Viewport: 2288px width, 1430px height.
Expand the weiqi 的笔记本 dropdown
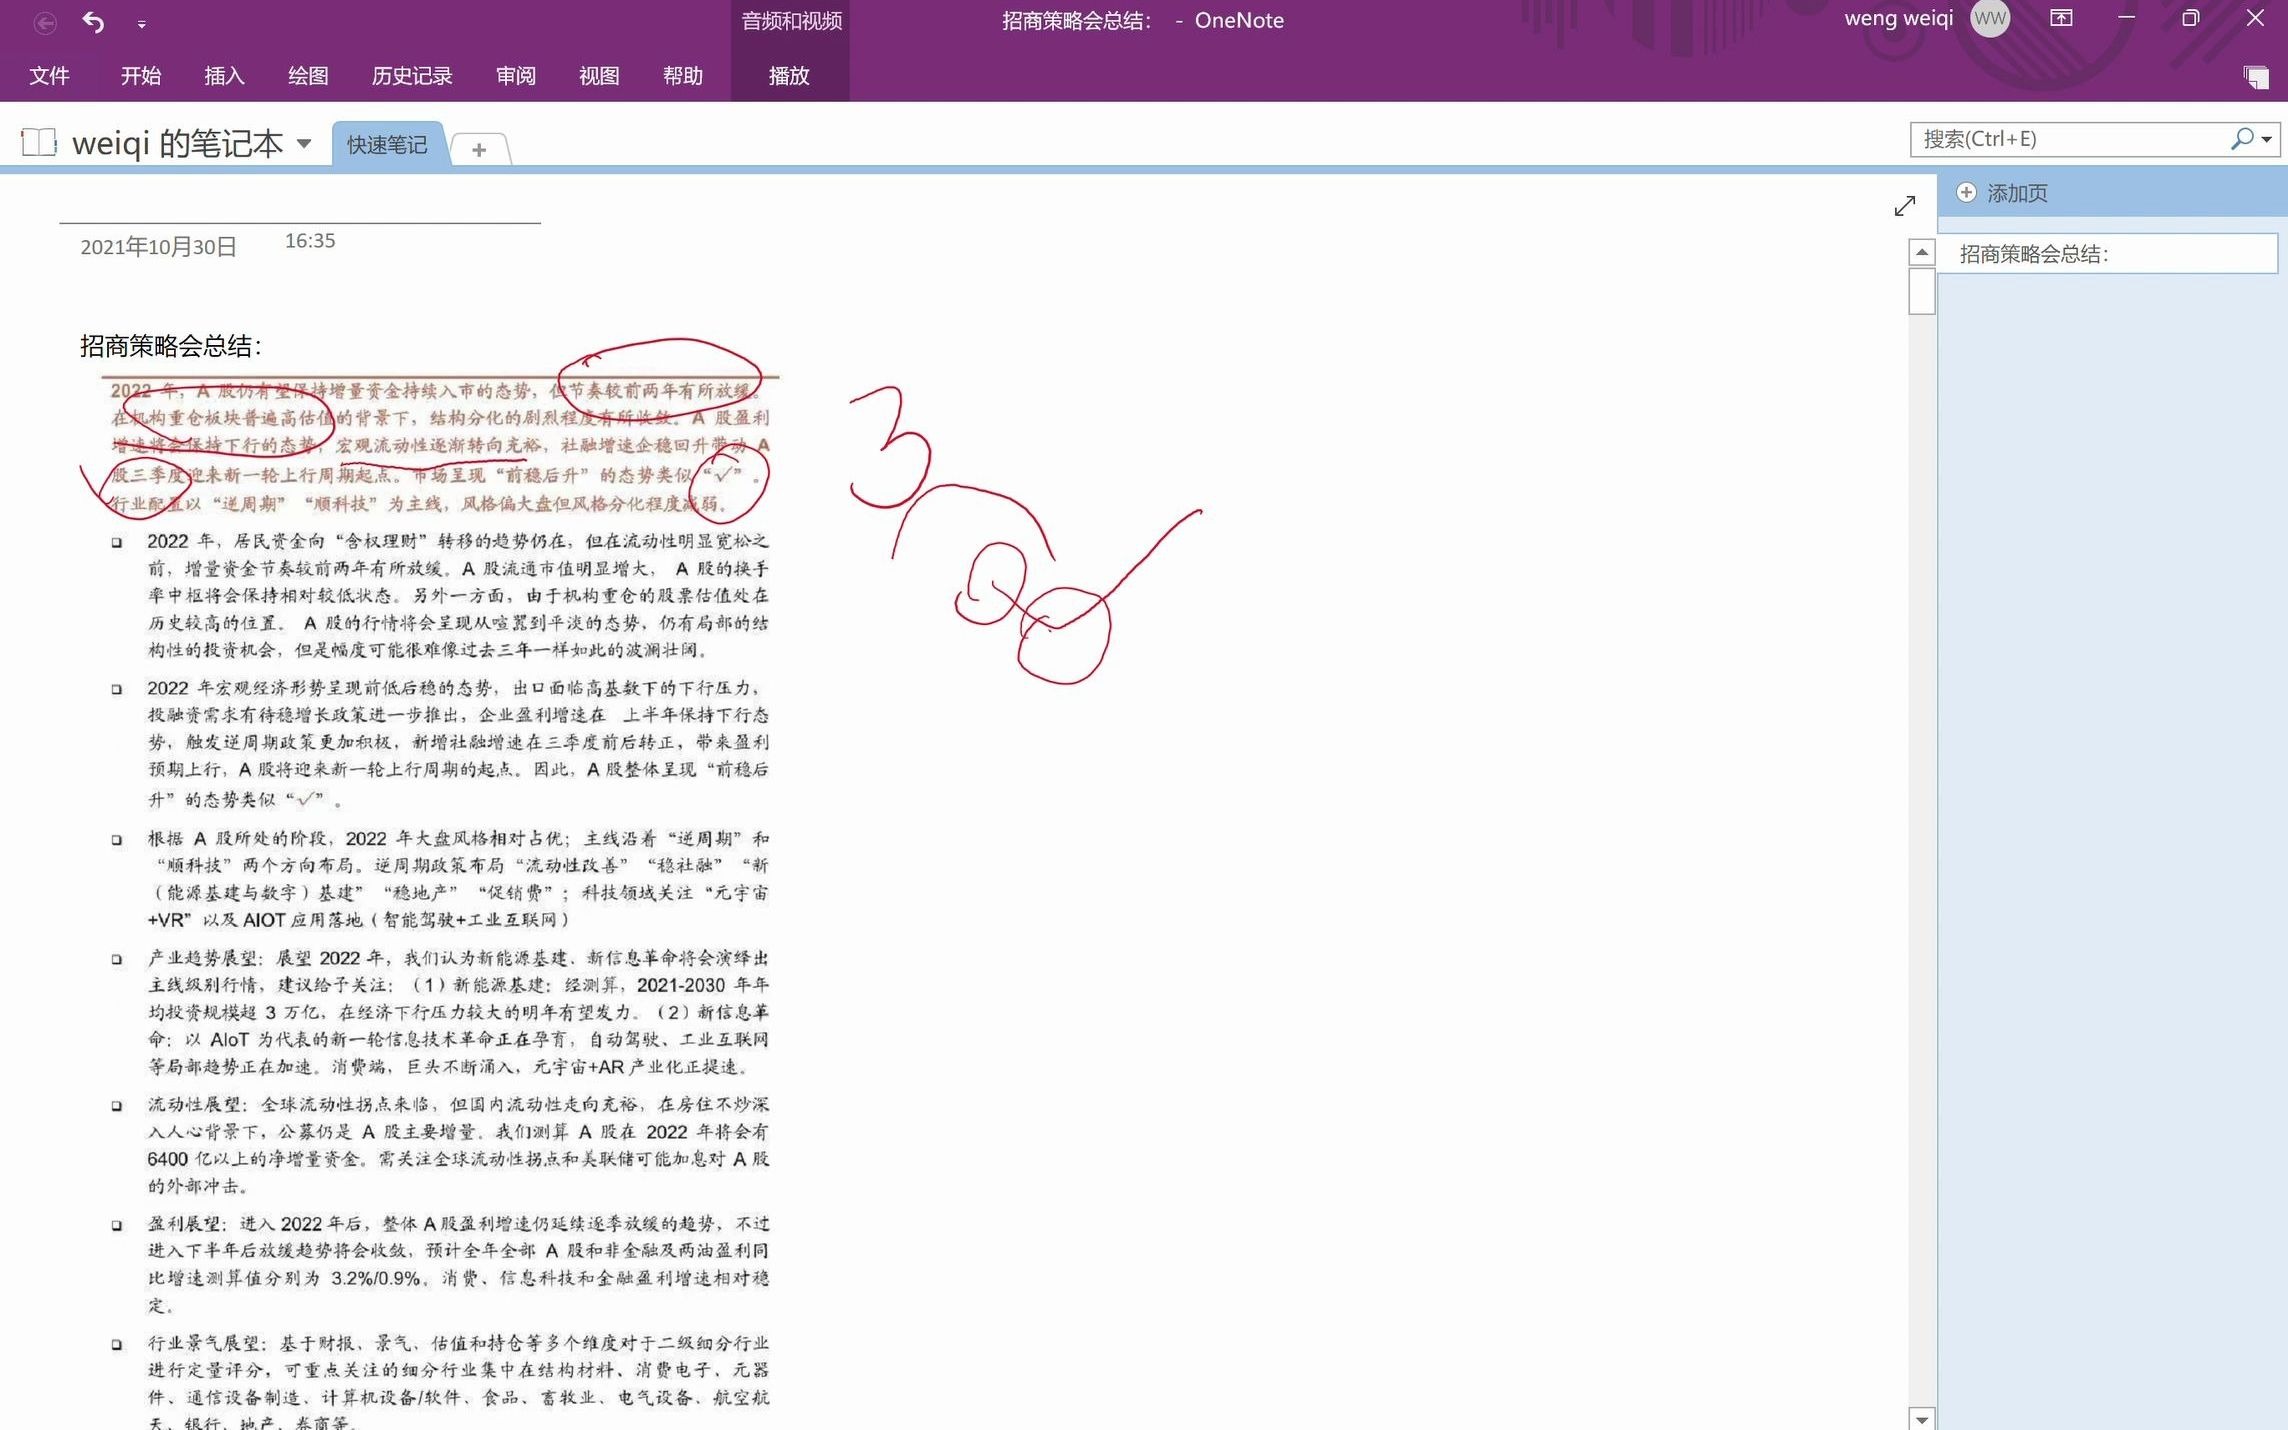point(301,145)
